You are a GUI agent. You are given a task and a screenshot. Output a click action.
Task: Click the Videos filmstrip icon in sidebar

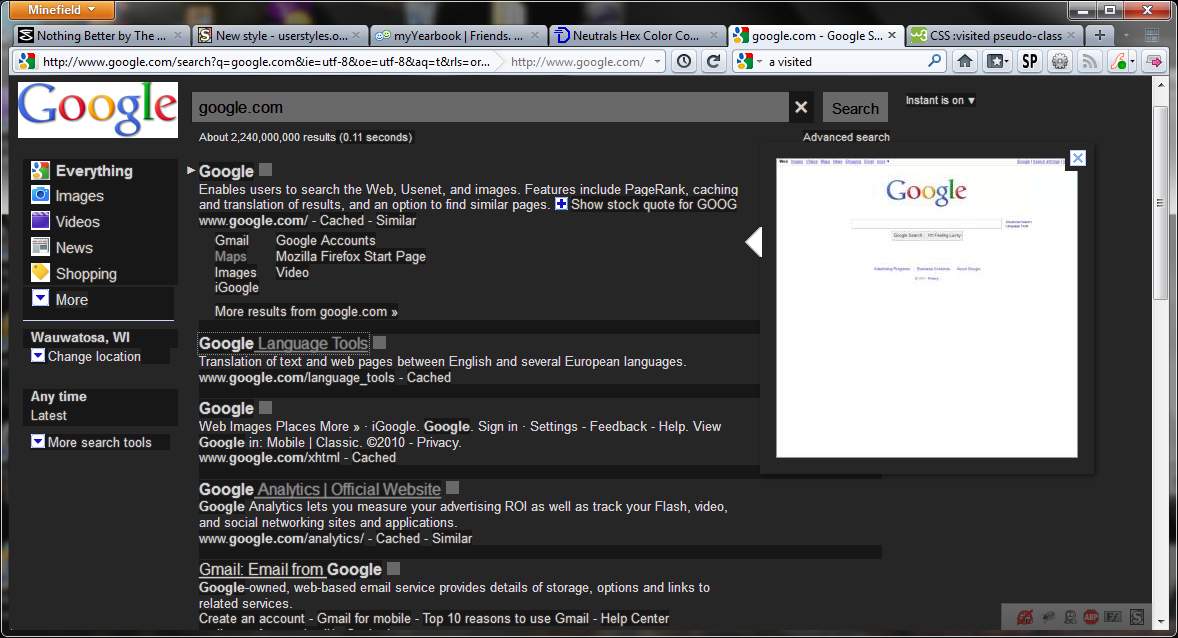point(41,221)
